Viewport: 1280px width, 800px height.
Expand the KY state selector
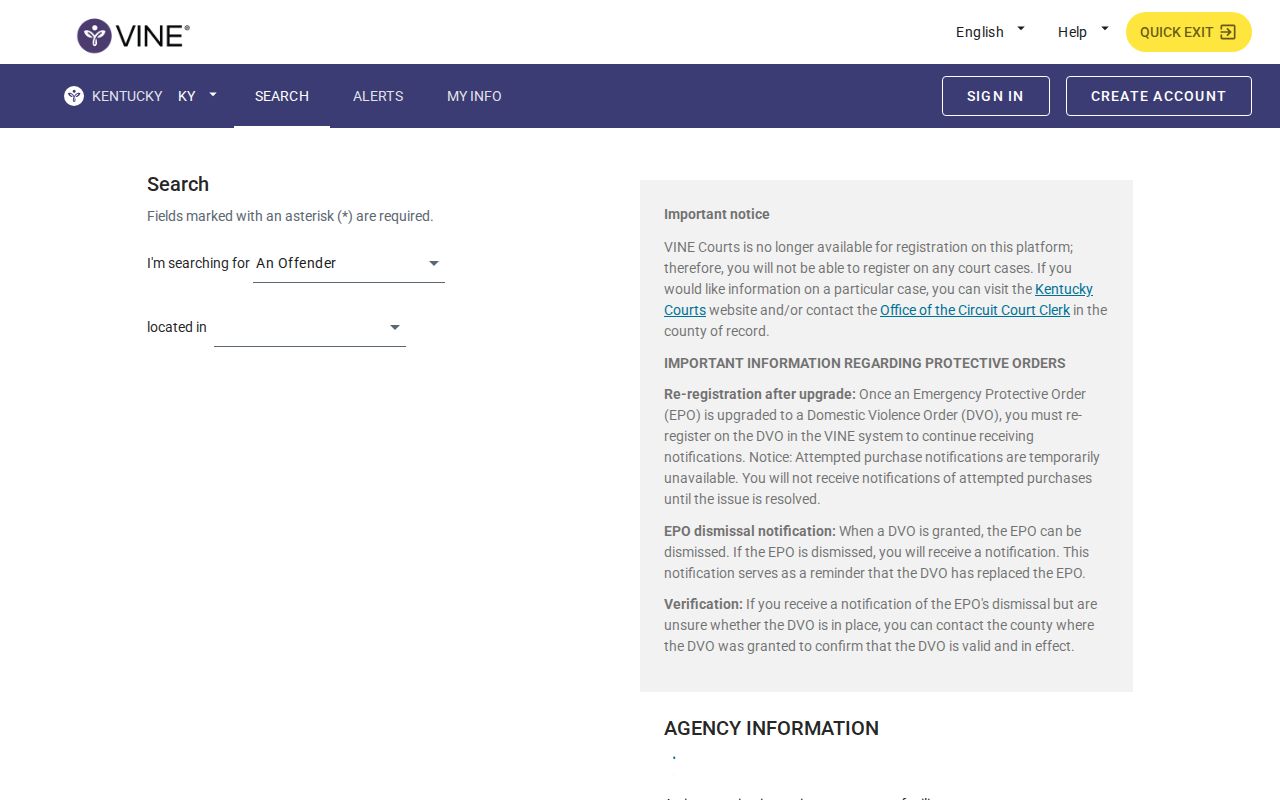[x=197, y=96]
